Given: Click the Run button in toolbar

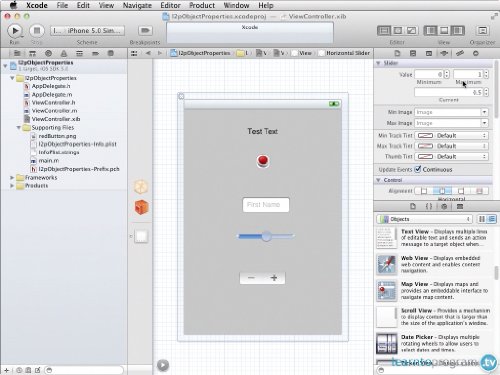Looking at the screenshot, I should click(15, 31).
